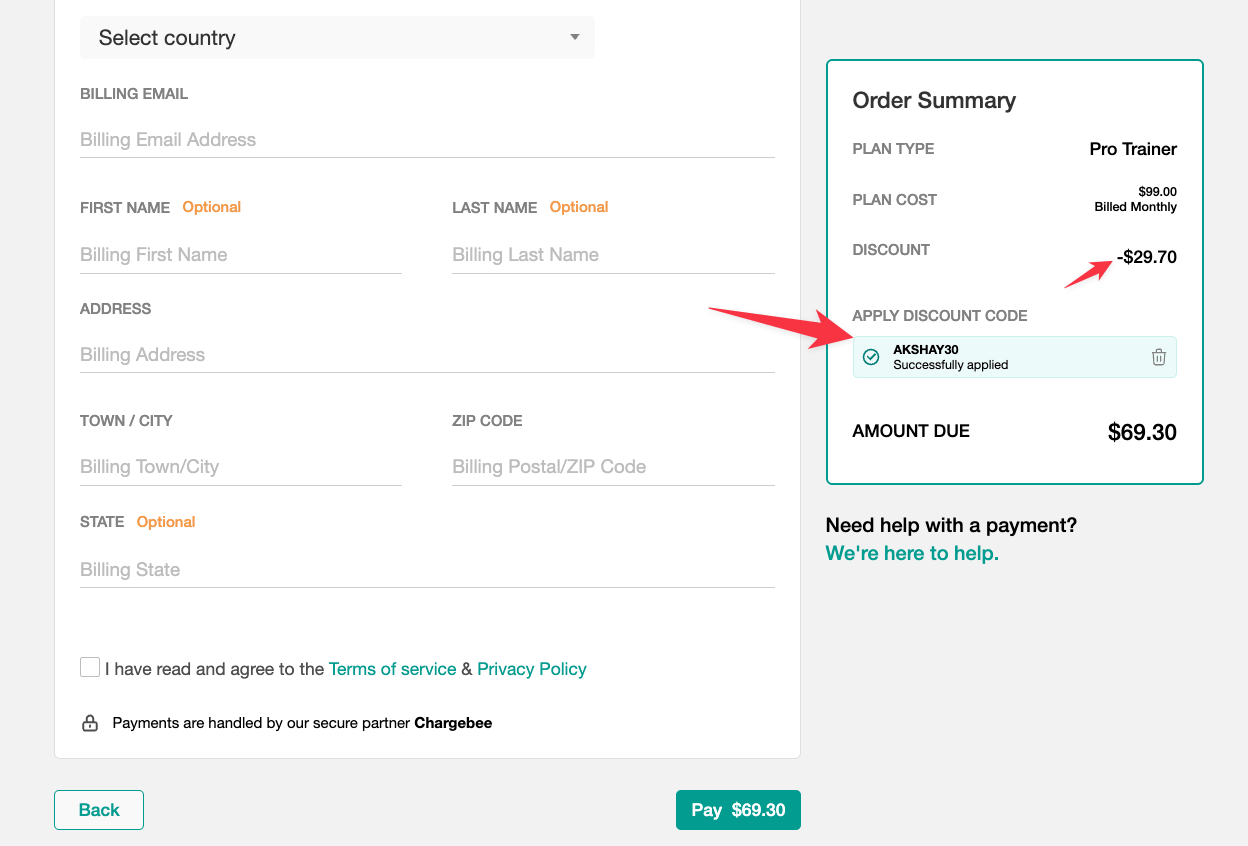1248x846 pixels.
Task: Click the Billed Monthly text
Action: (1136, 207)
